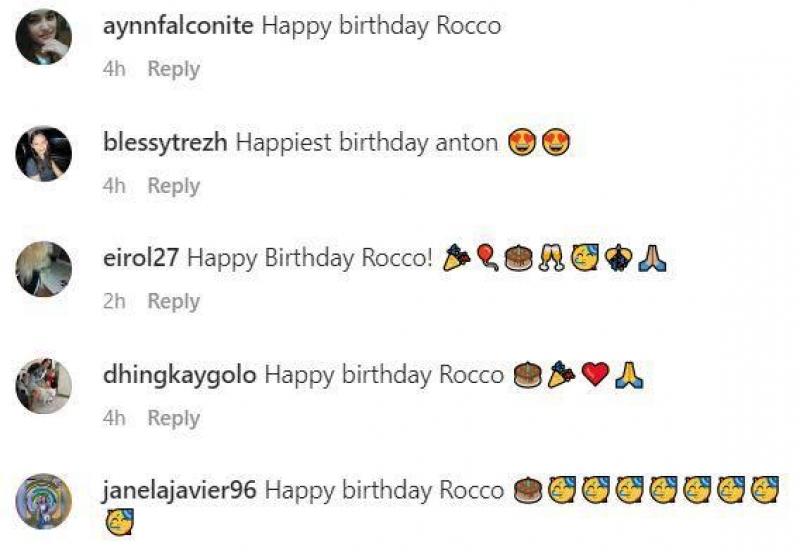Click eirol27's avatar thumbnail
Image resolution: width=800 pixels, height=552 pixels.
click(44, 270)
